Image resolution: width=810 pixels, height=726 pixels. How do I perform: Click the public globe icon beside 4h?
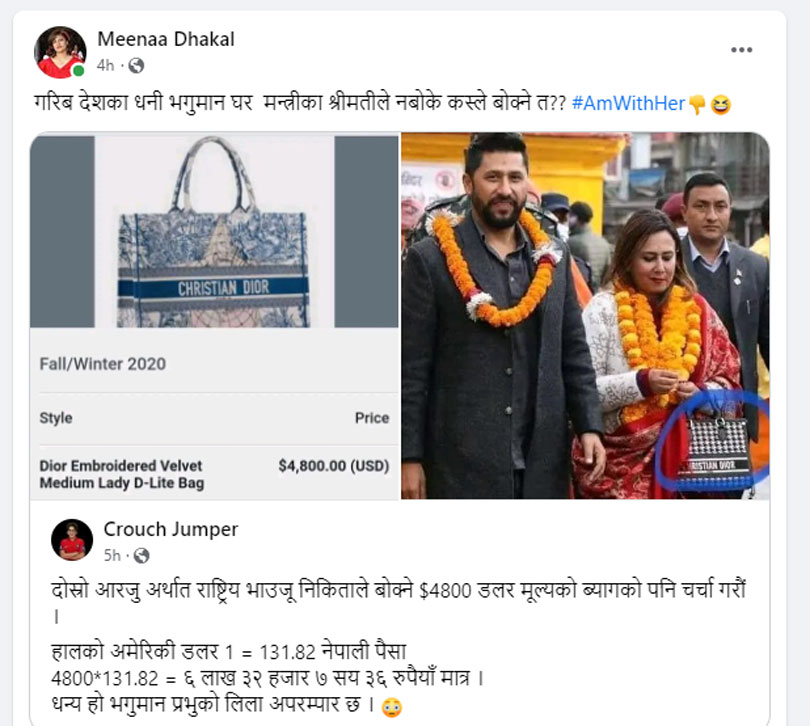136,66
